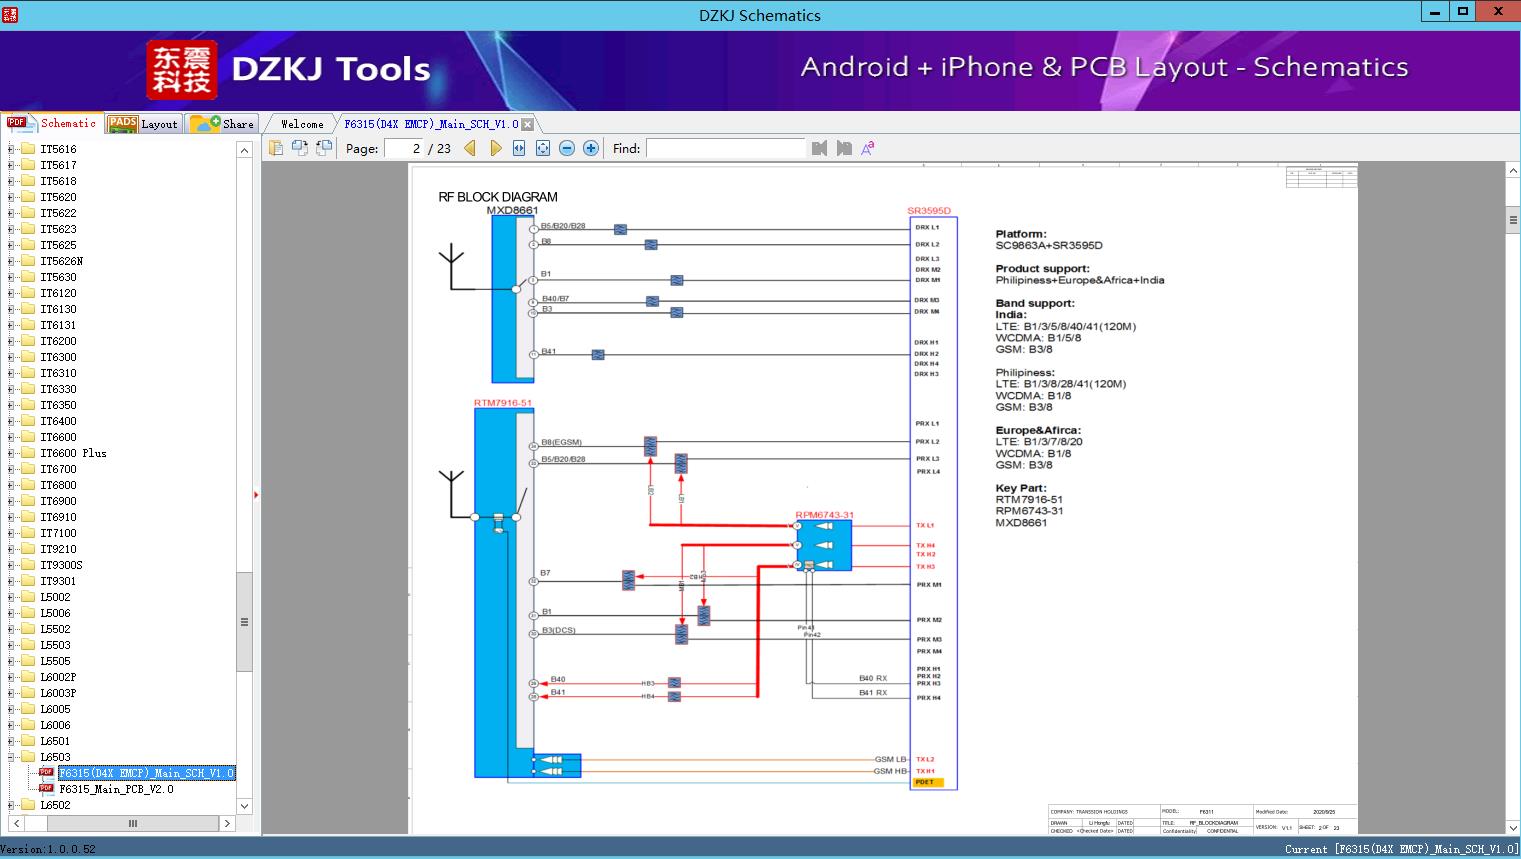Click the L6005 folder icon
The image size is (1521, 859).
(x=28, y=709)
